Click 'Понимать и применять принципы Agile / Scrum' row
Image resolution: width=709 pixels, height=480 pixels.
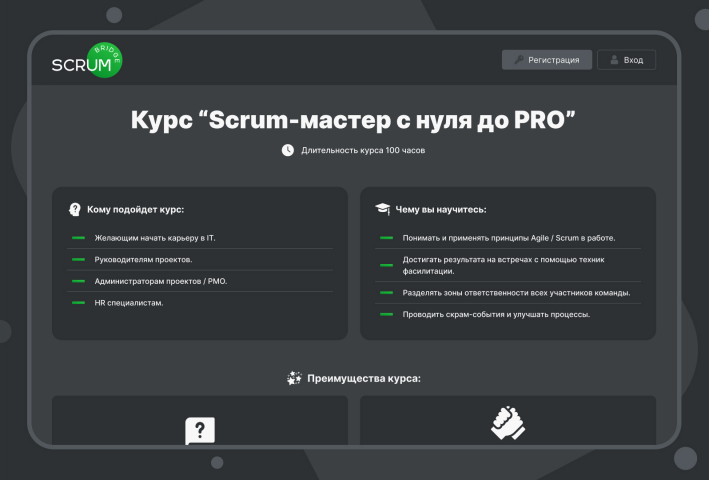(508, 238)
